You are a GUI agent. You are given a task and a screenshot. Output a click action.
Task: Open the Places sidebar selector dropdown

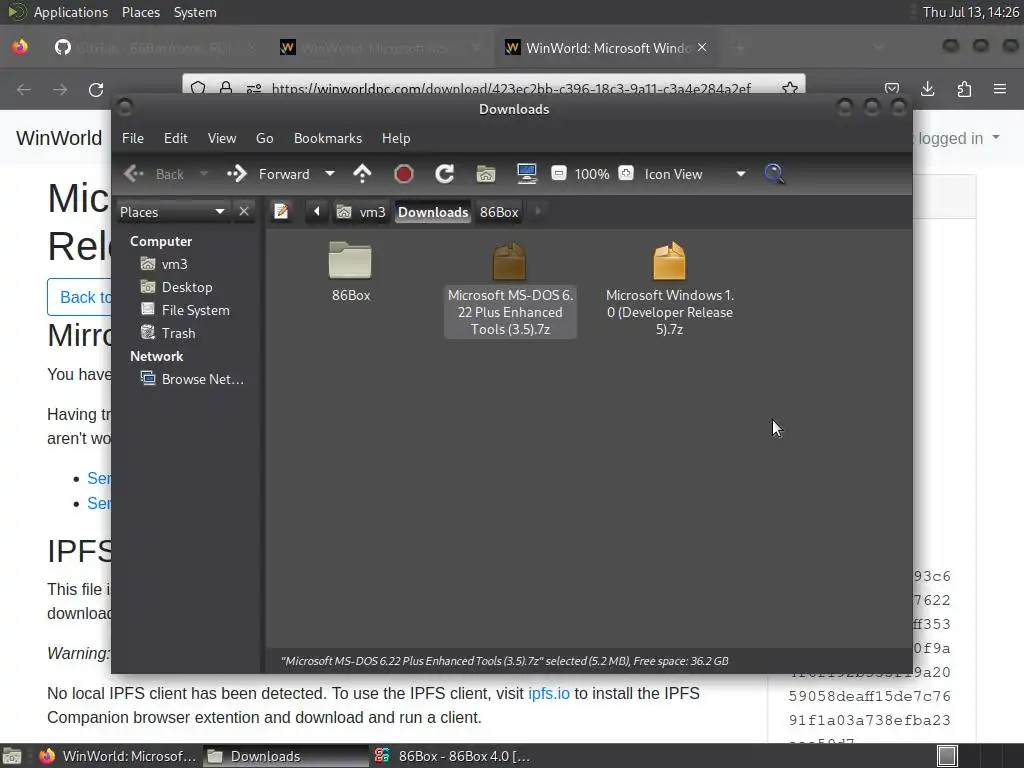coord(172,212)
